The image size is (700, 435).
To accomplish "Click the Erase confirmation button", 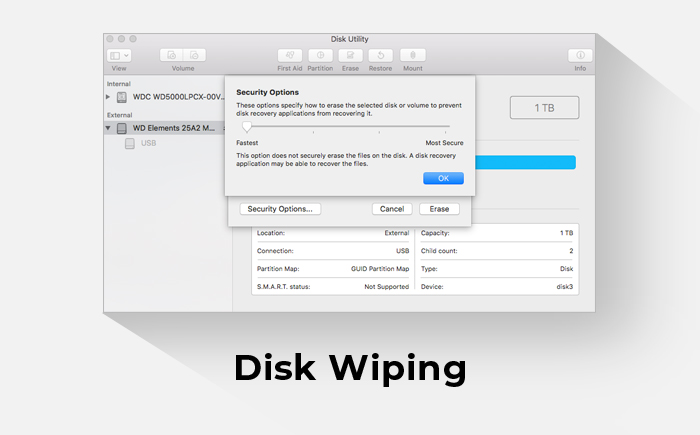I will point(439,209).
